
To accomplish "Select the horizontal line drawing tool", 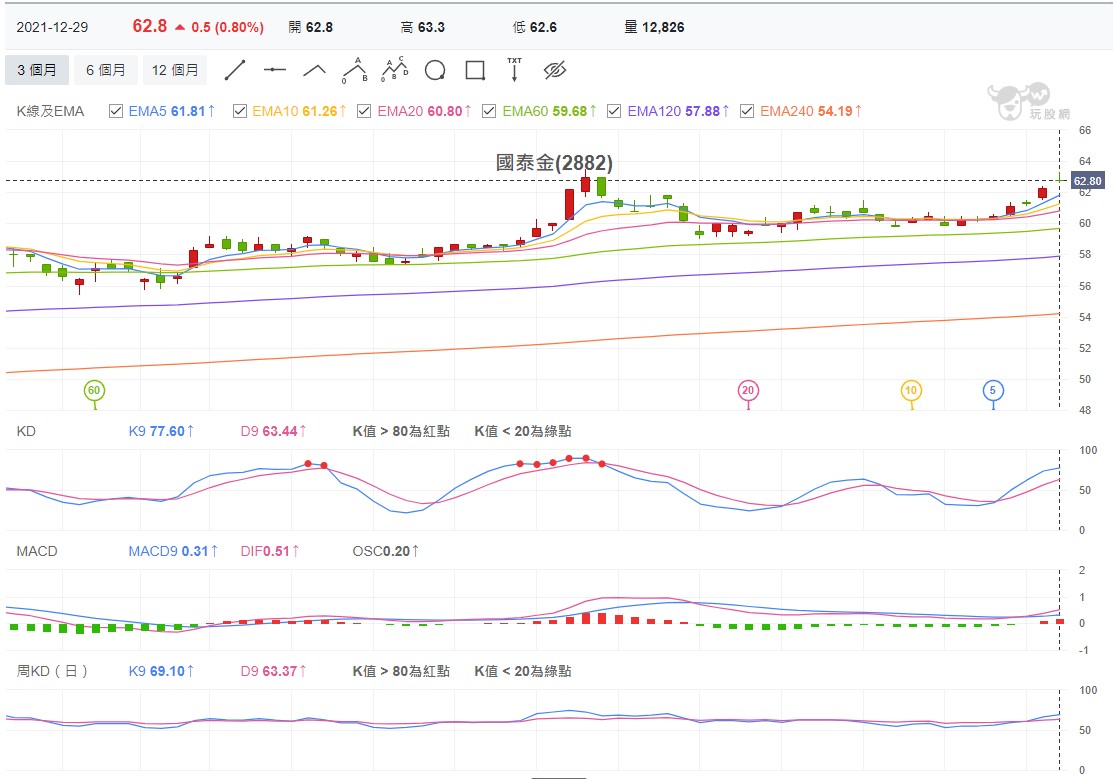I will pyautogui.click(x=275, y=70).
